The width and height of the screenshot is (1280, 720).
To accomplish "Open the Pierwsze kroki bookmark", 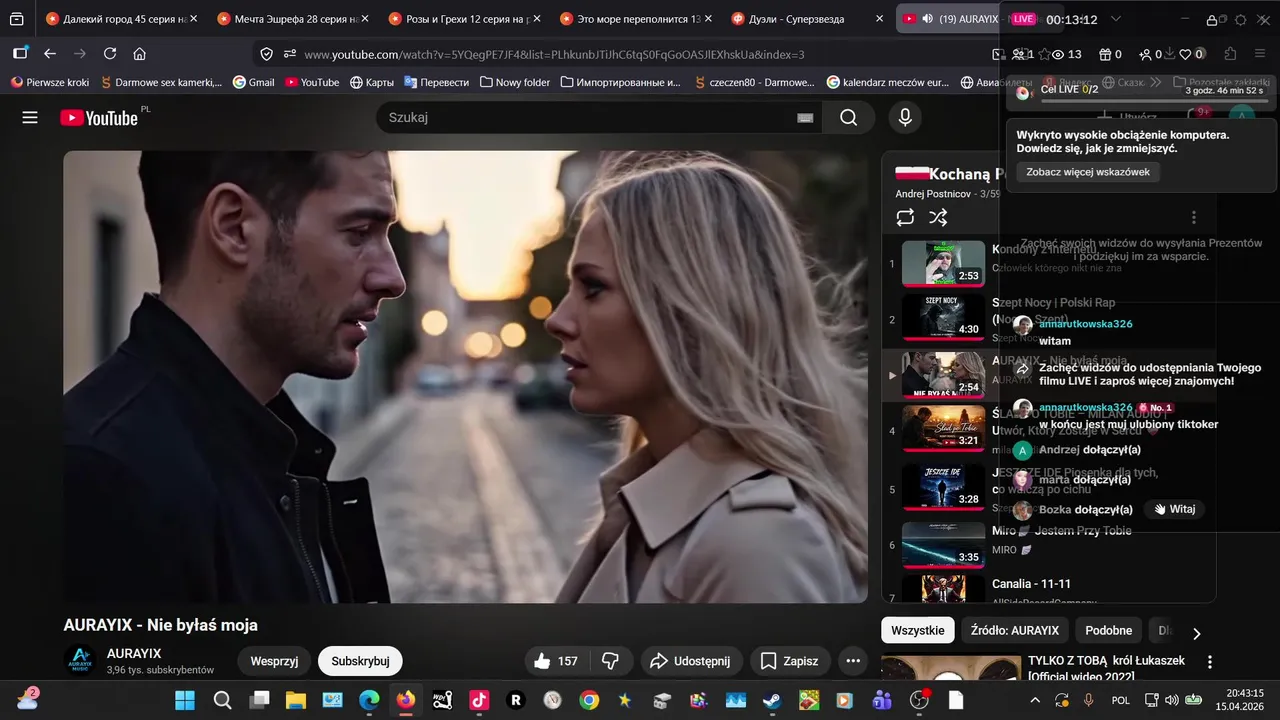I will 49,82.
